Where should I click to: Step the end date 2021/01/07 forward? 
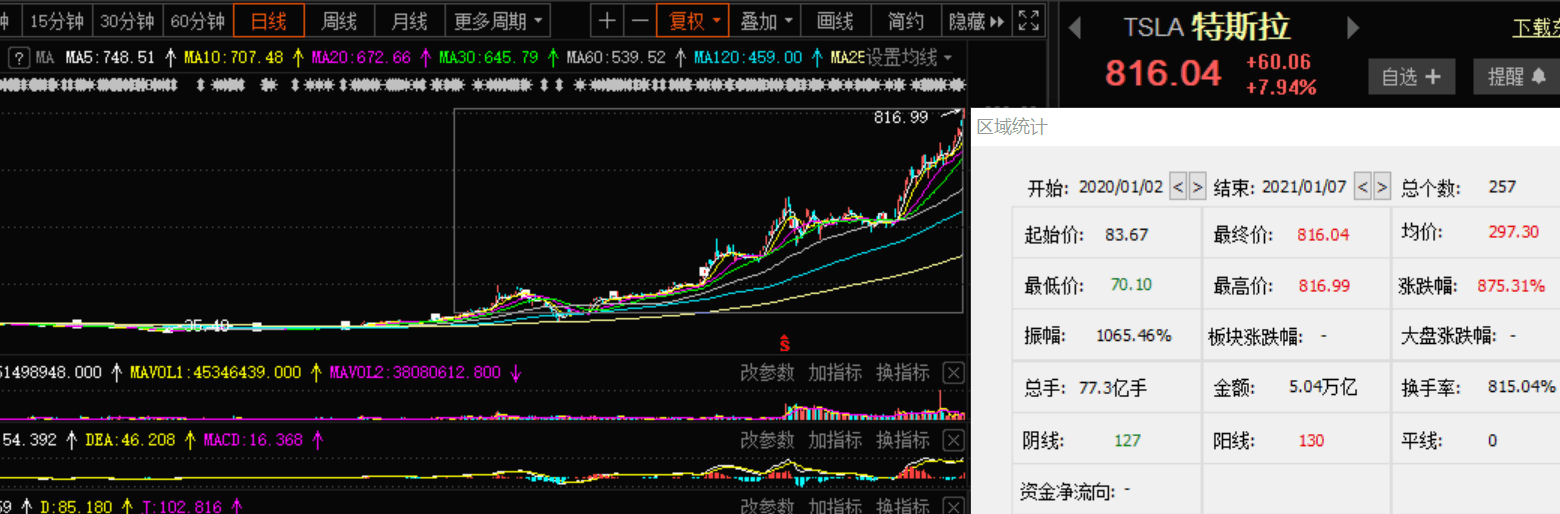pyautogui.click(x=1382, y=186)
